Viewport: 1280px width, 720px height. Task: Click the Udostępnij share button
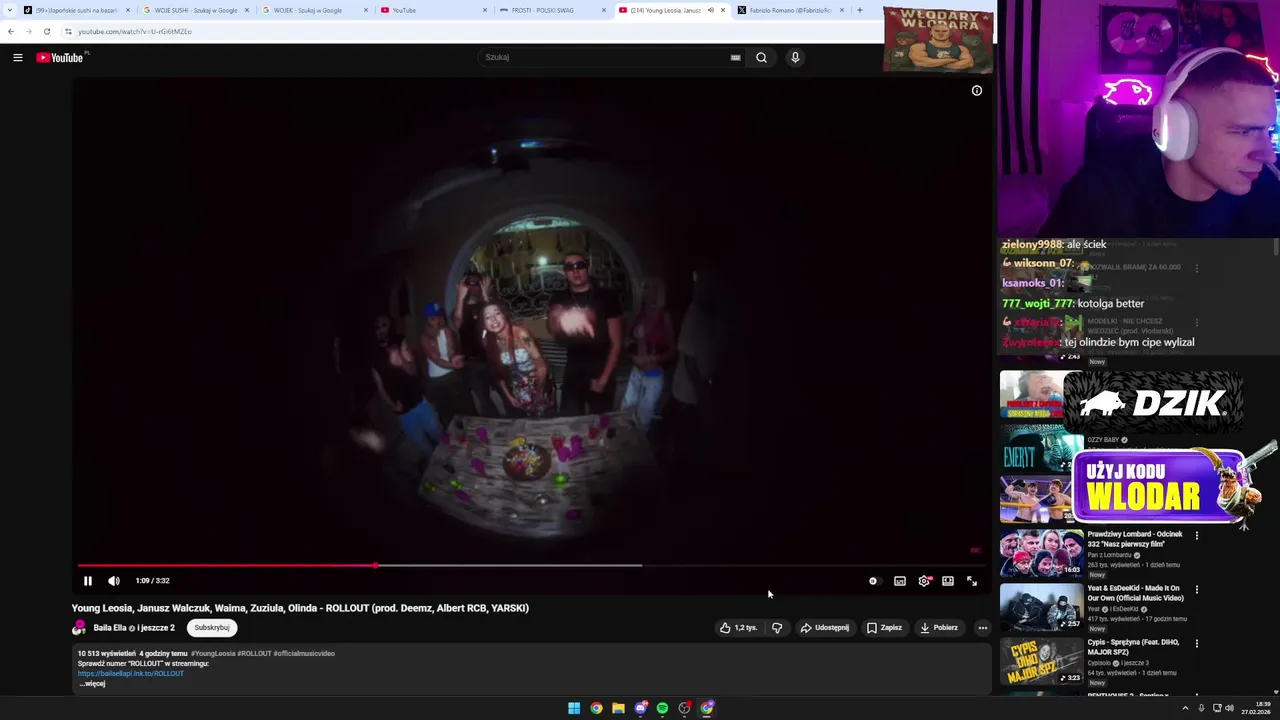tap(825, 628)
